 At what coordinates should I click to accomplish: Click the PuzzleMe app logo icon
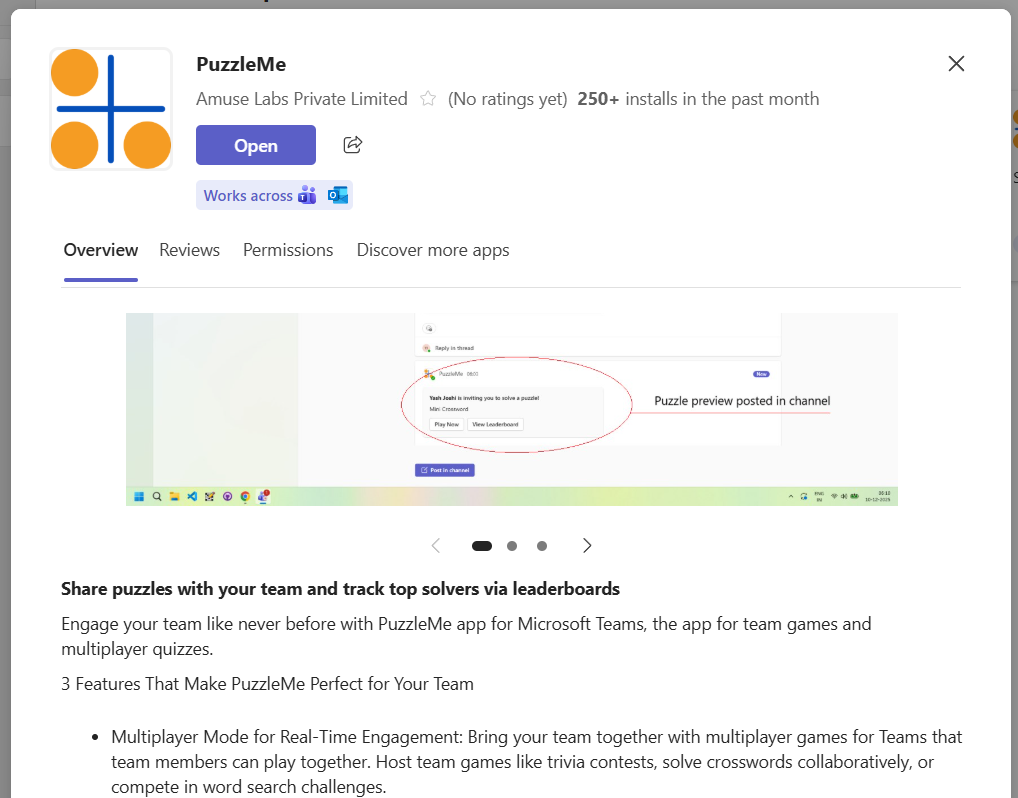click(110, 109)
